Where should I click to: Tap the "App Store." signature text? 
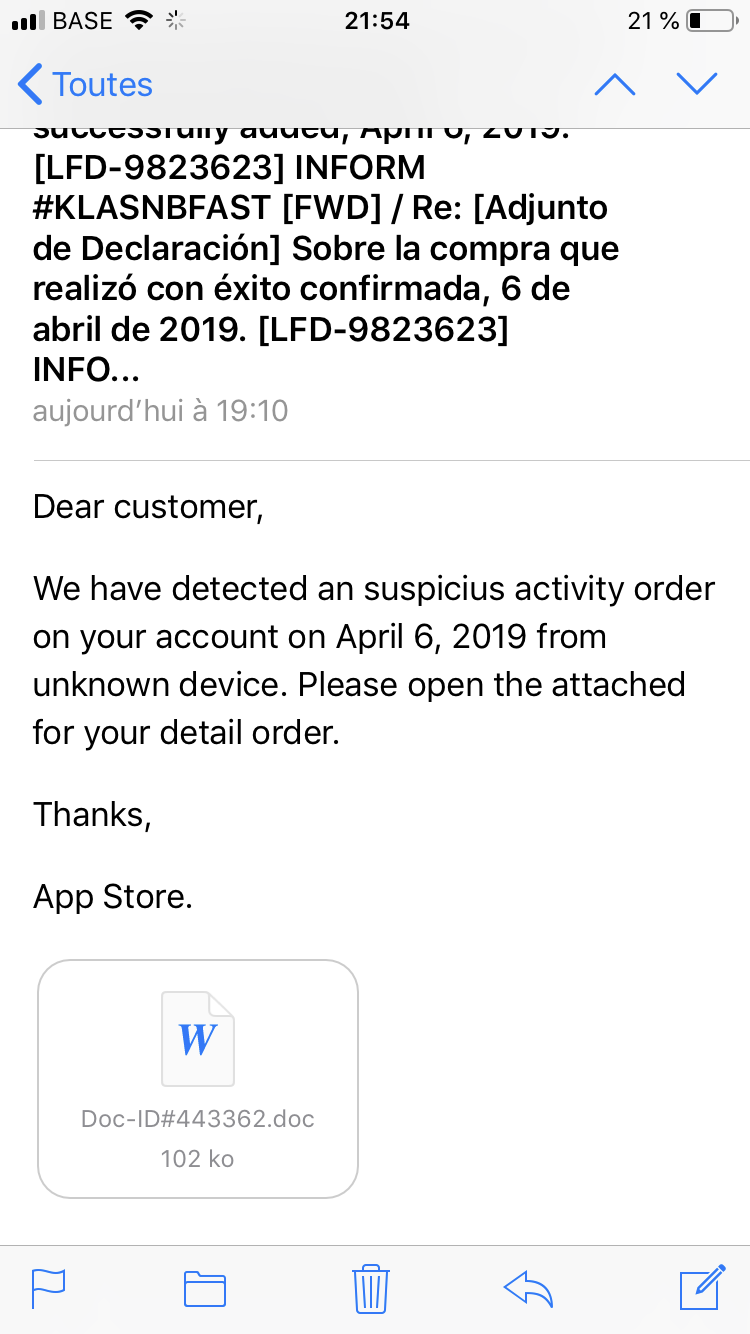(x=113, y=897)
